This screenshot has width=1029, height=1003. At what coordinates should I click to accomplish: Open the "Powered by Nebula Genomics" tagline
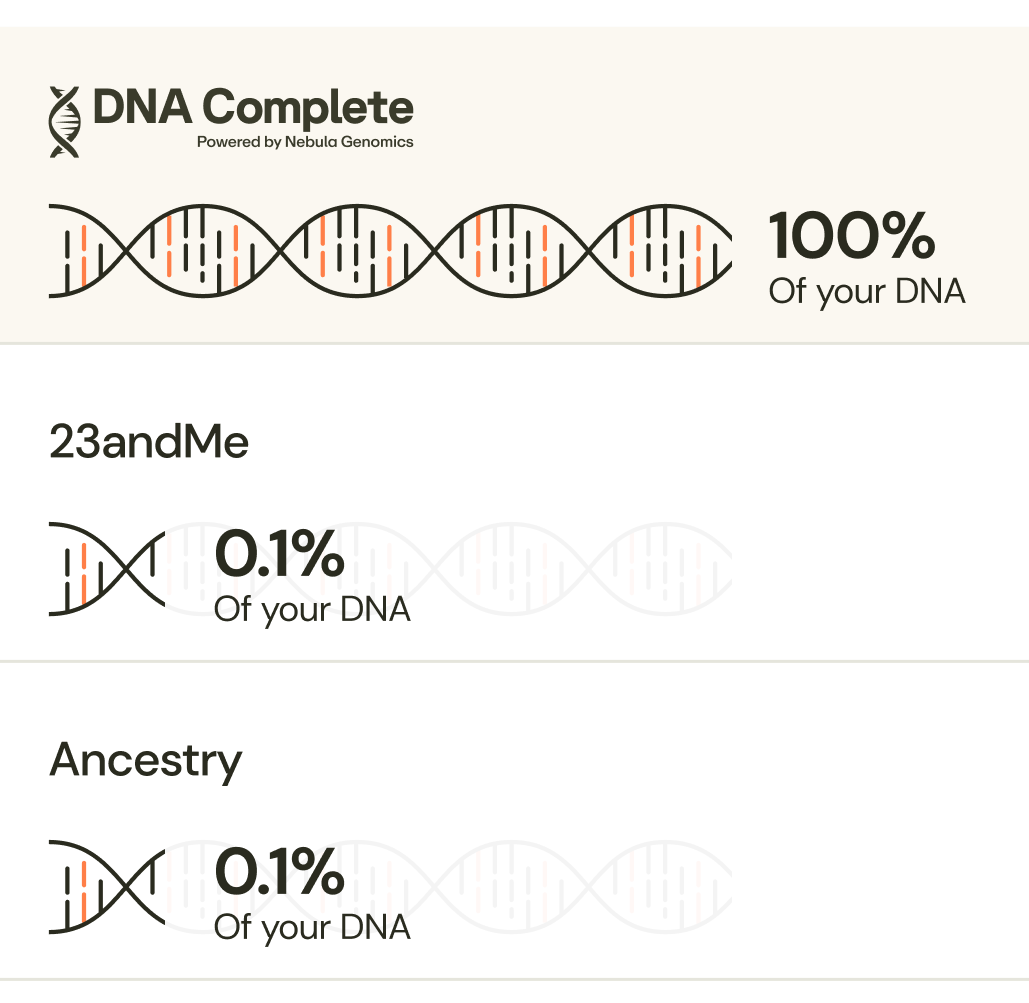[305, 142]
